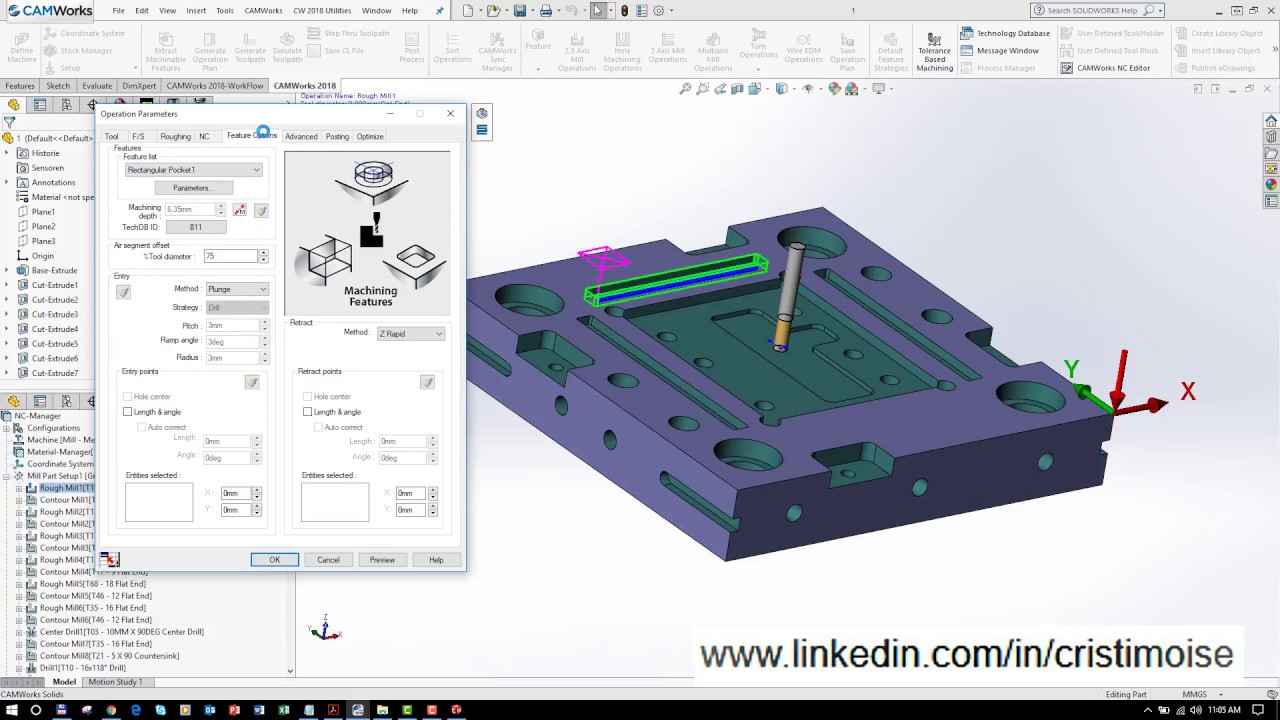1280x720 pixels.
Task: Click the Section View icon
Action: 739,89
